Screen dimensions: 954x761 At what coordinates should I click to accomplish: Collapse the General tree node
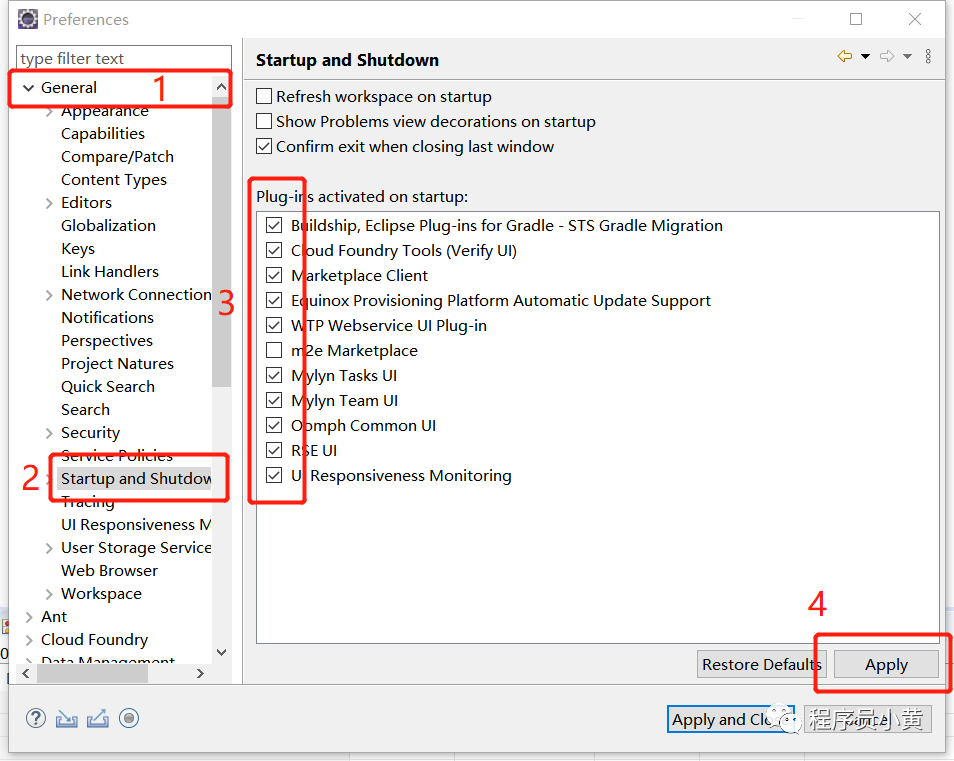pos(28,88)
